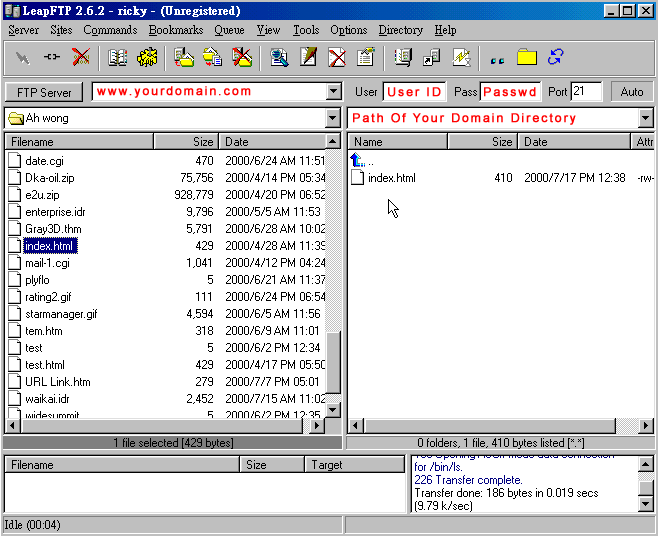Click the local file list scroll-down arrow
This screenshot has width=658, height=536.
click(333, 410)
